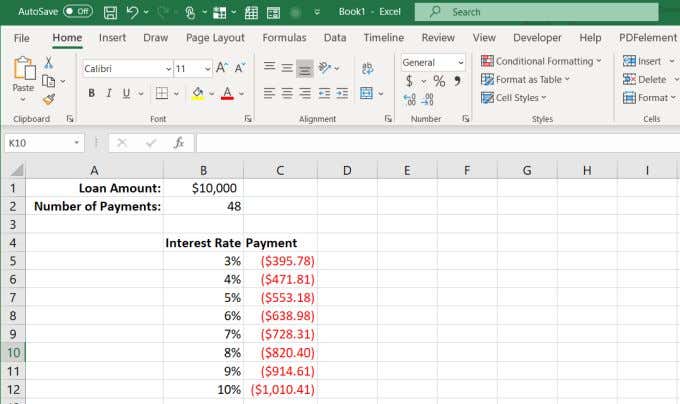Click Align Left icon
Image resolution: width=680 pixels, height=404 pixels.
(269, 93)
